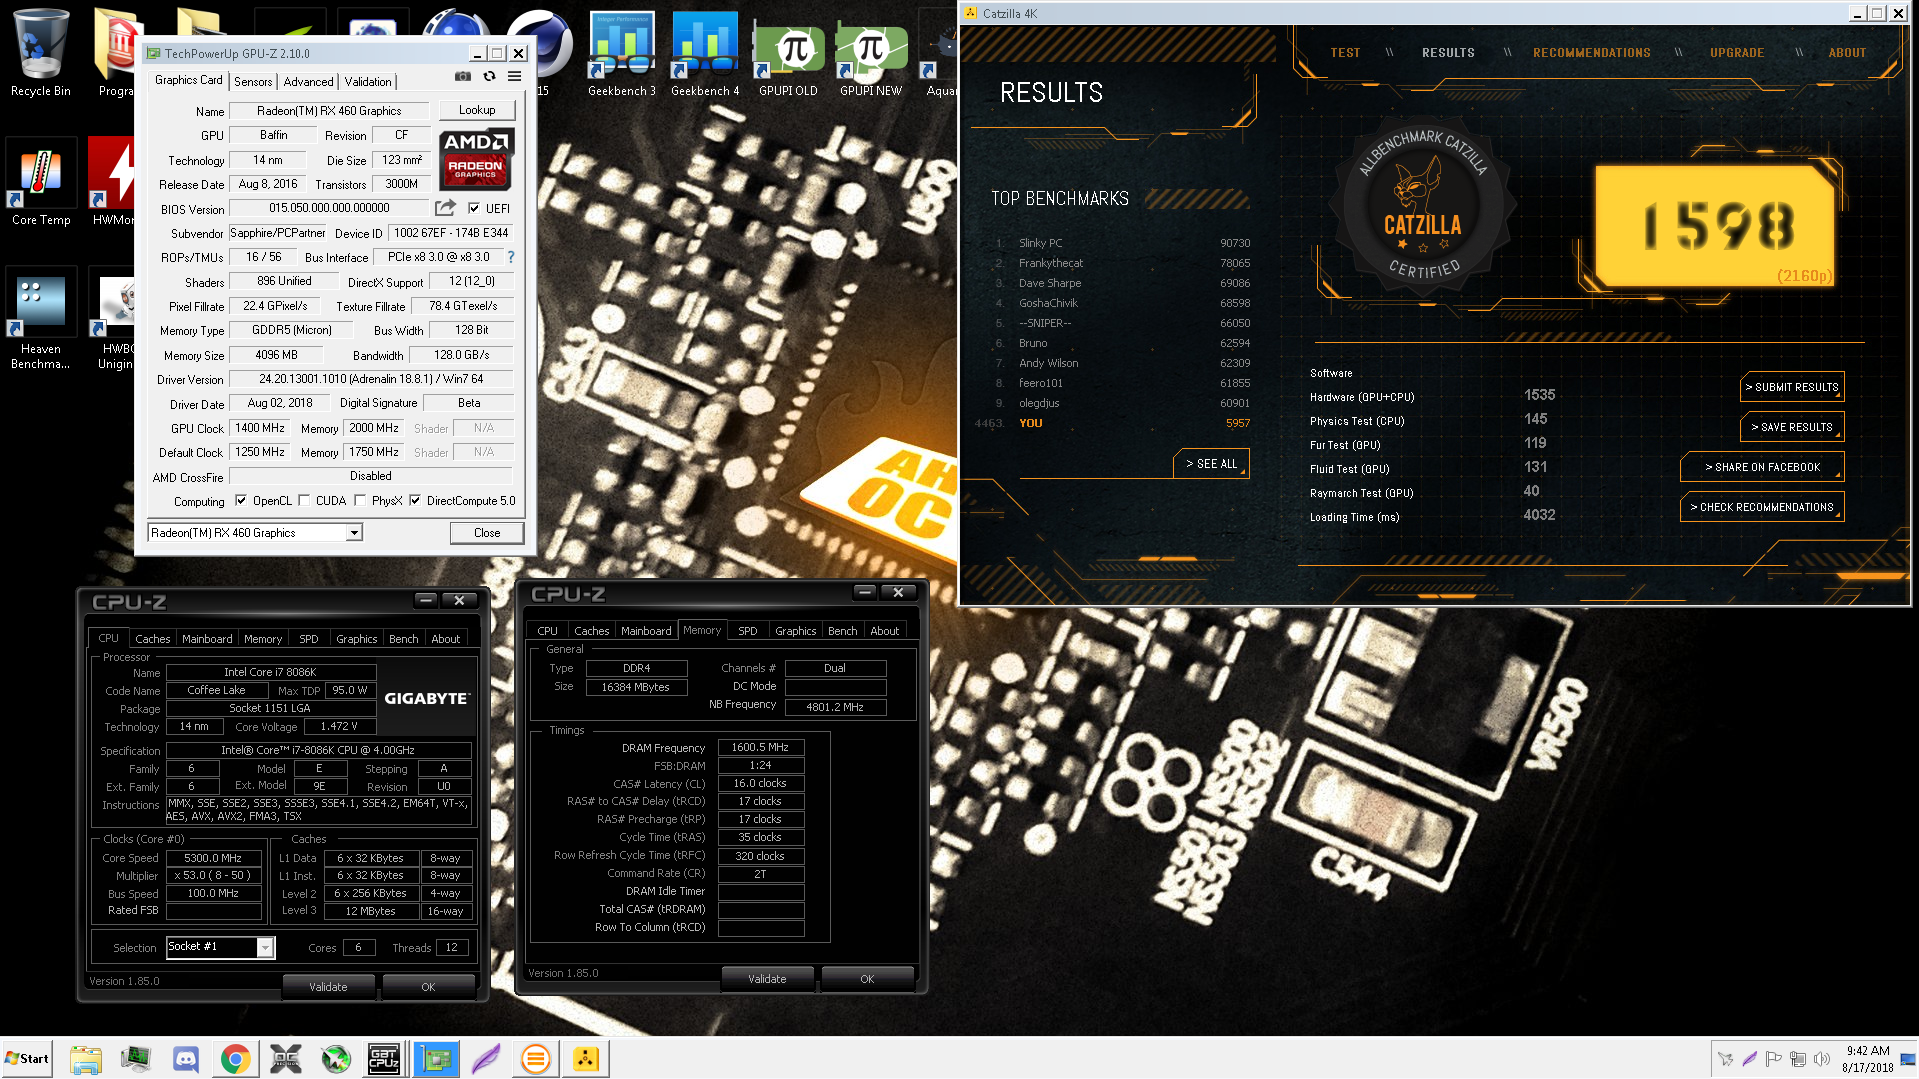Click the GPU-Z refresh icon
The height and width of the screenshot is (1079, 1919).
[x=489, y=77]
